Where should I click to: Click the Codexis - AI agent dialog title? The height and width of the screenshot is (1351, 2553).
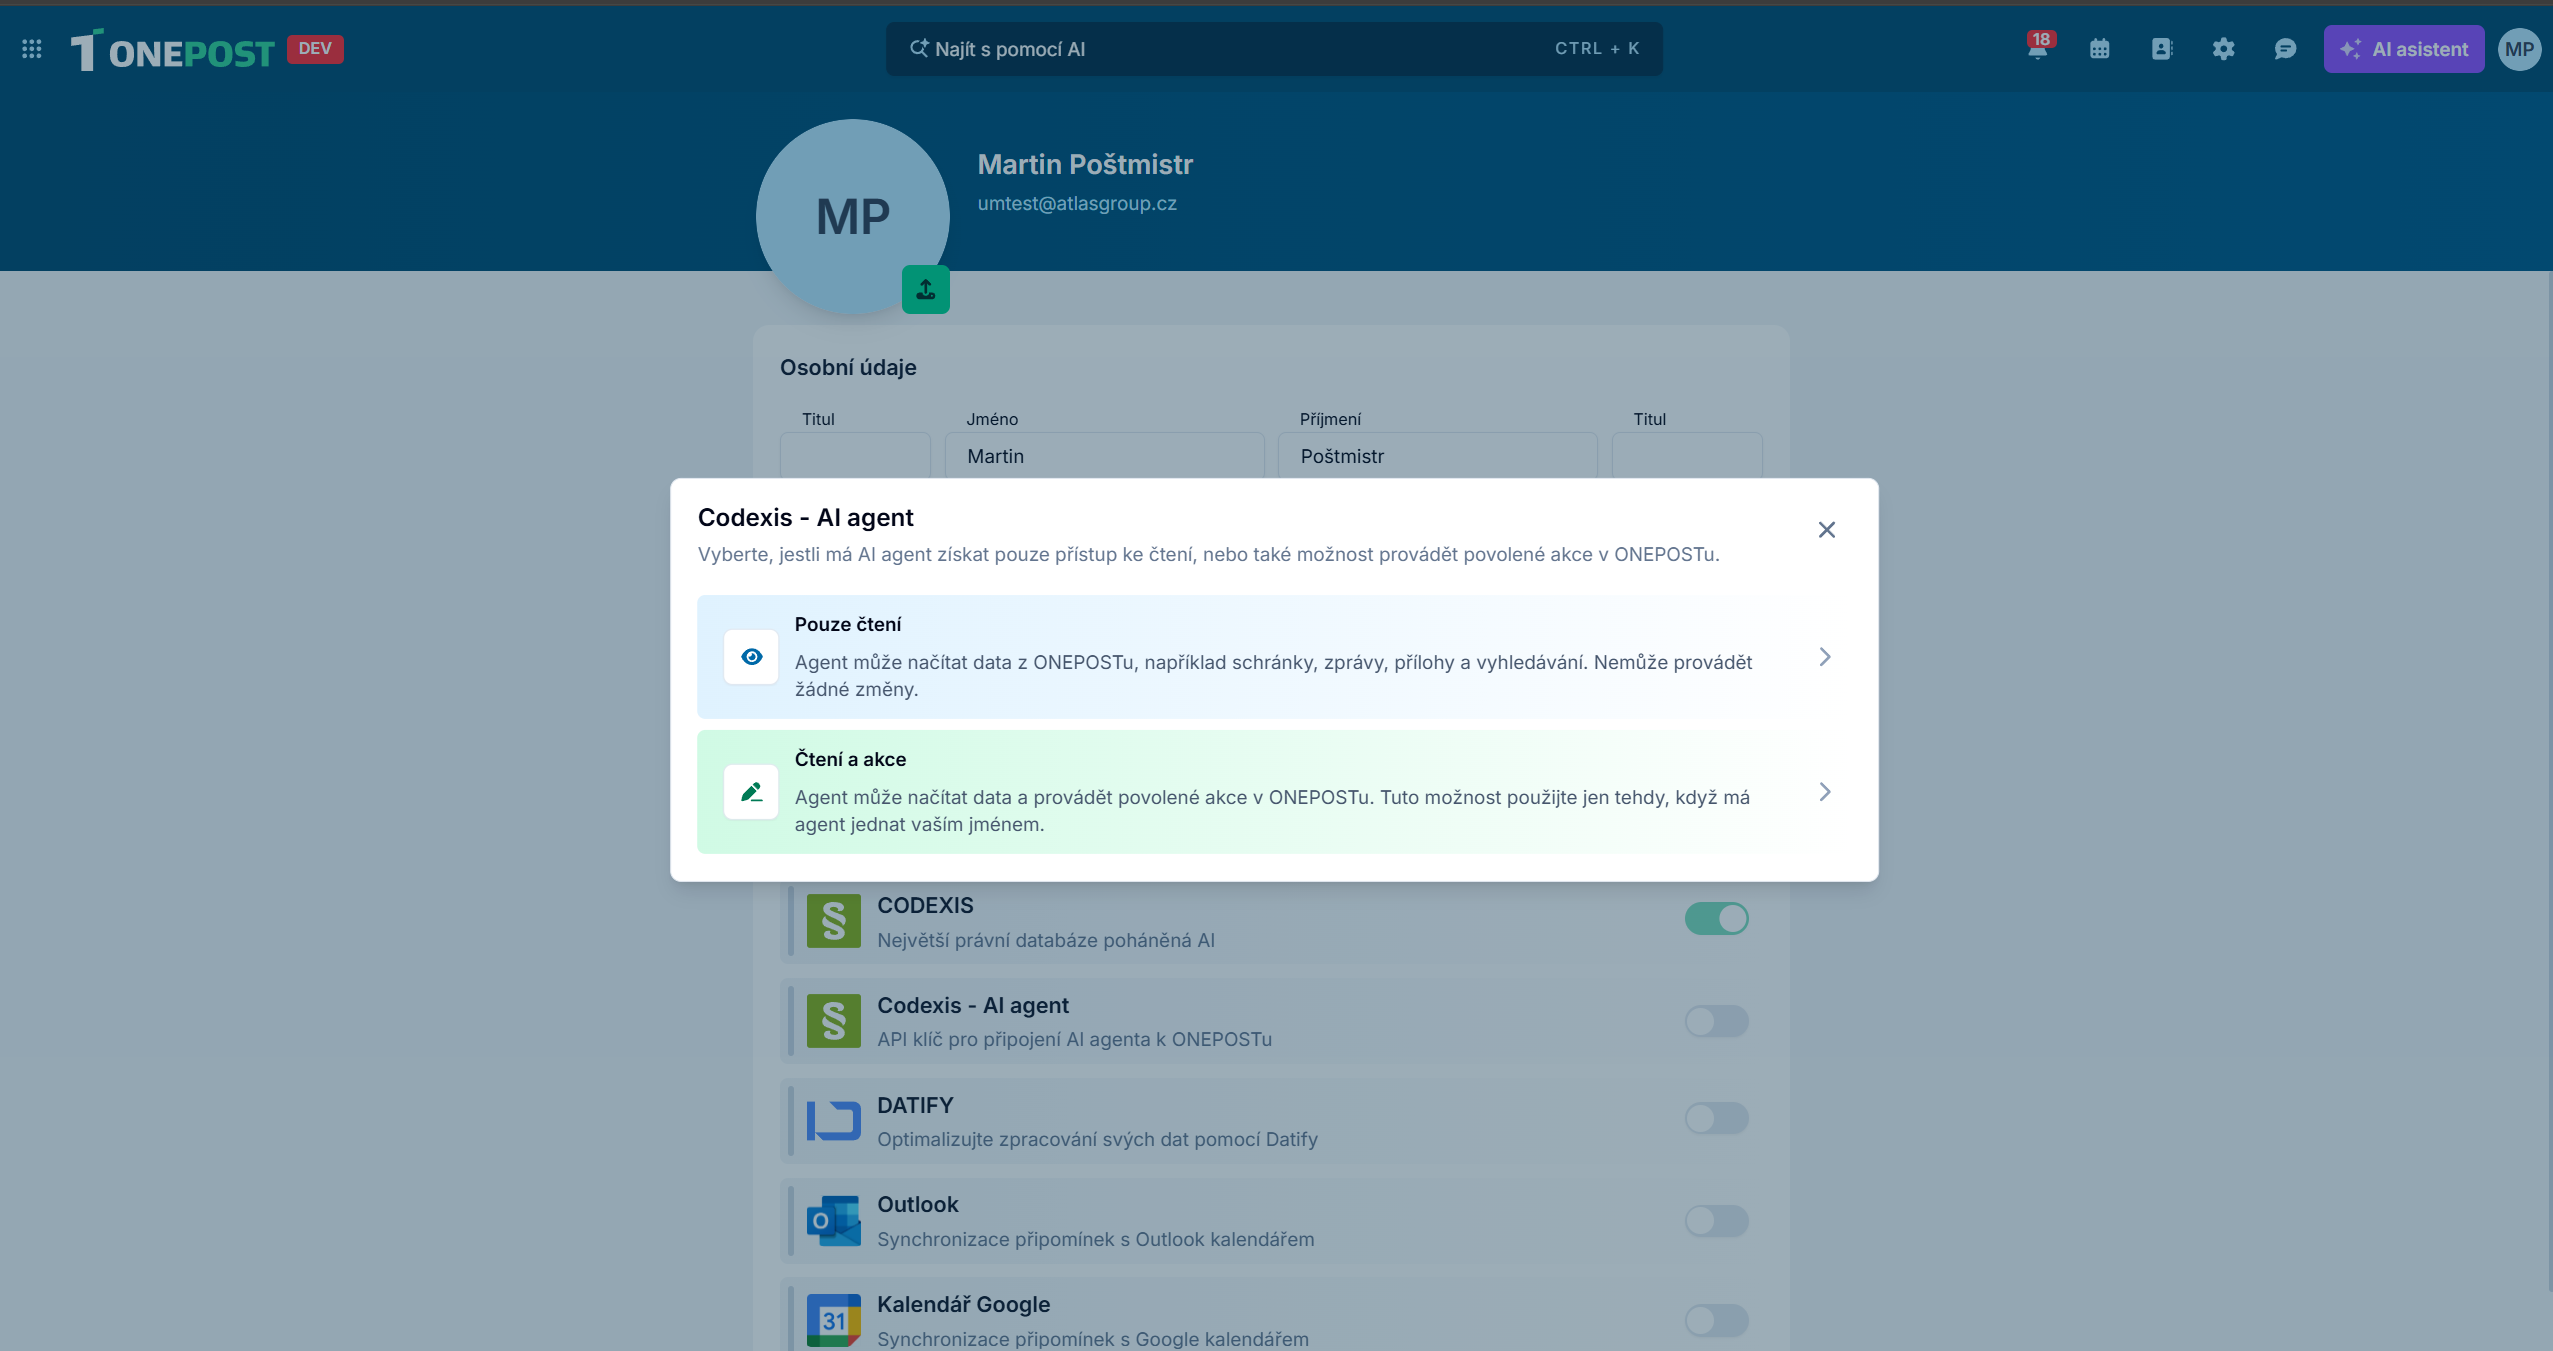805,518
